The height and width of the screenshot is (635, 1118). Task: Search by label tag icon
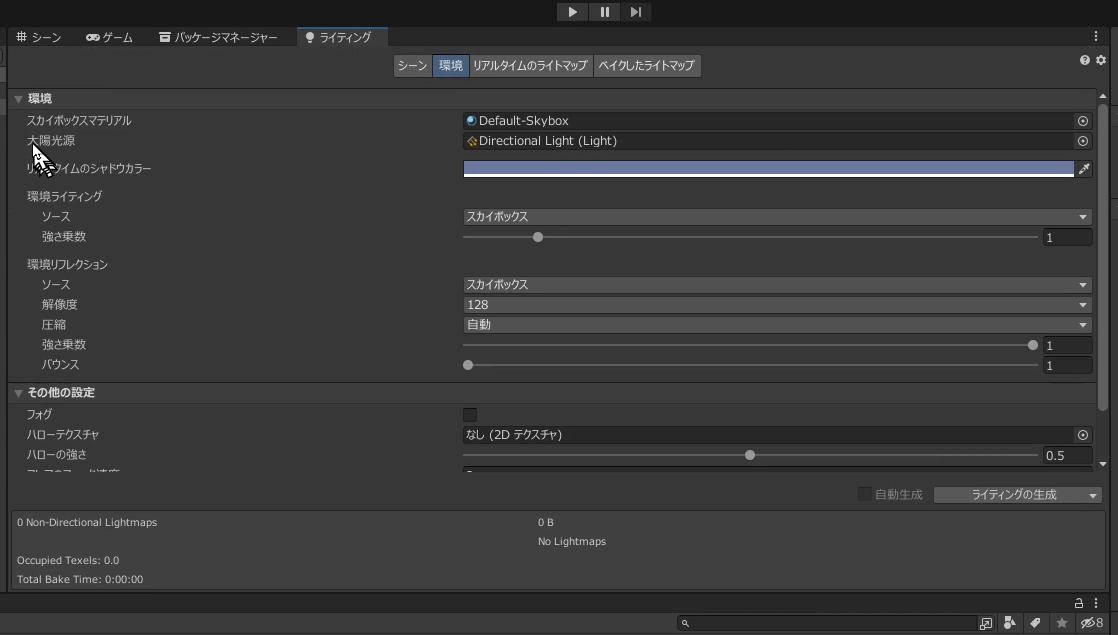pos(1035,624)
